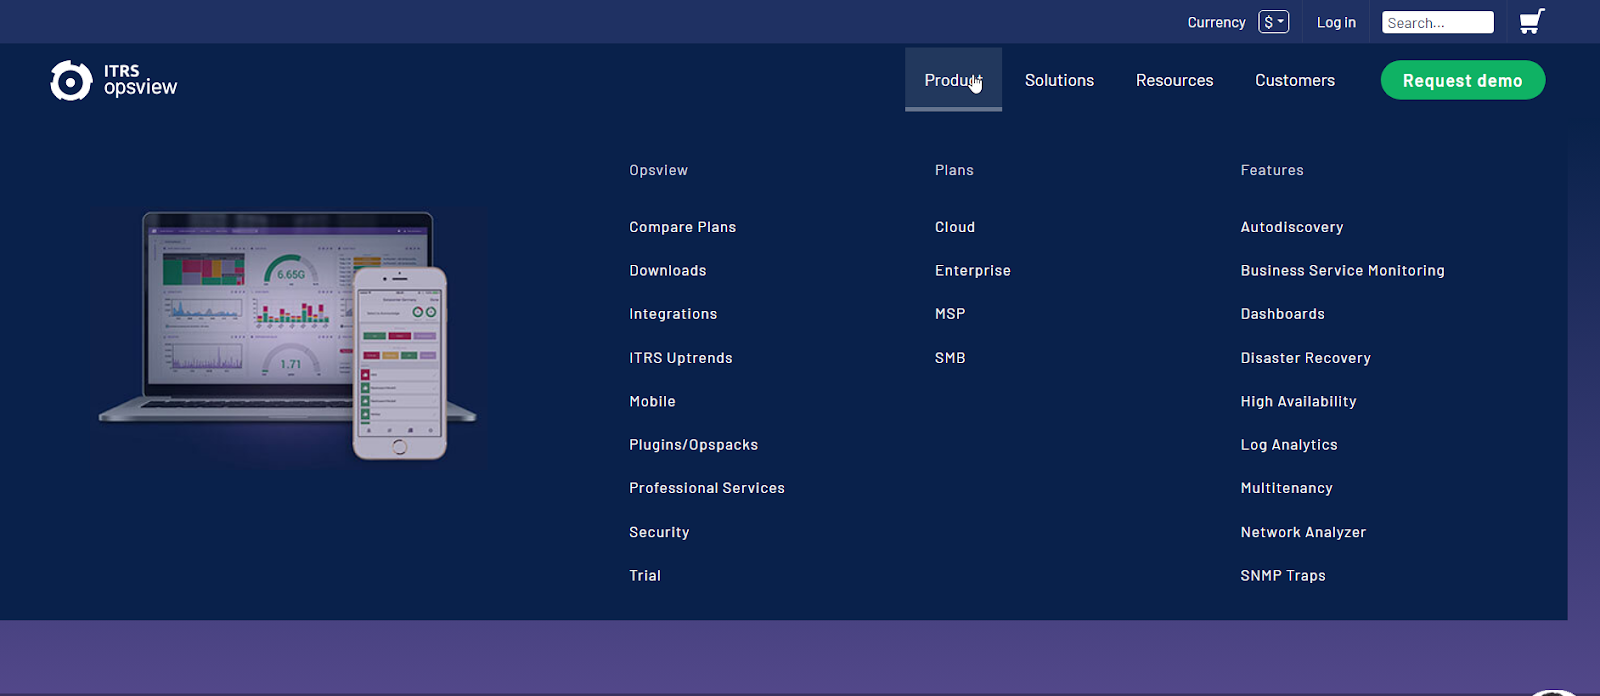Open SNMP Traps link
Viewport: 1600px width, 696px height.
[1283, 575]
